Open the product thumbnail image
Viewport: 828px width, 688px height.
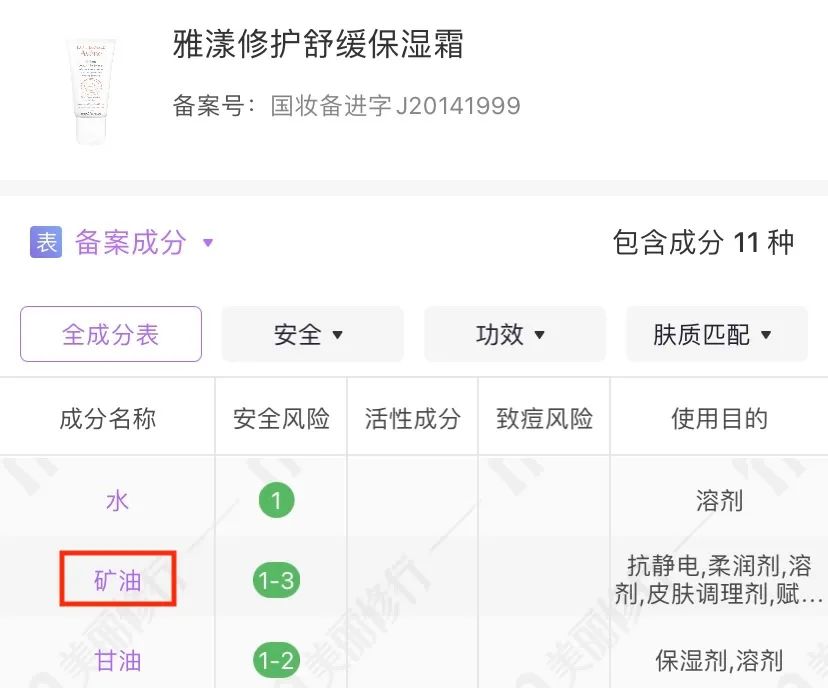coord(91,91)
